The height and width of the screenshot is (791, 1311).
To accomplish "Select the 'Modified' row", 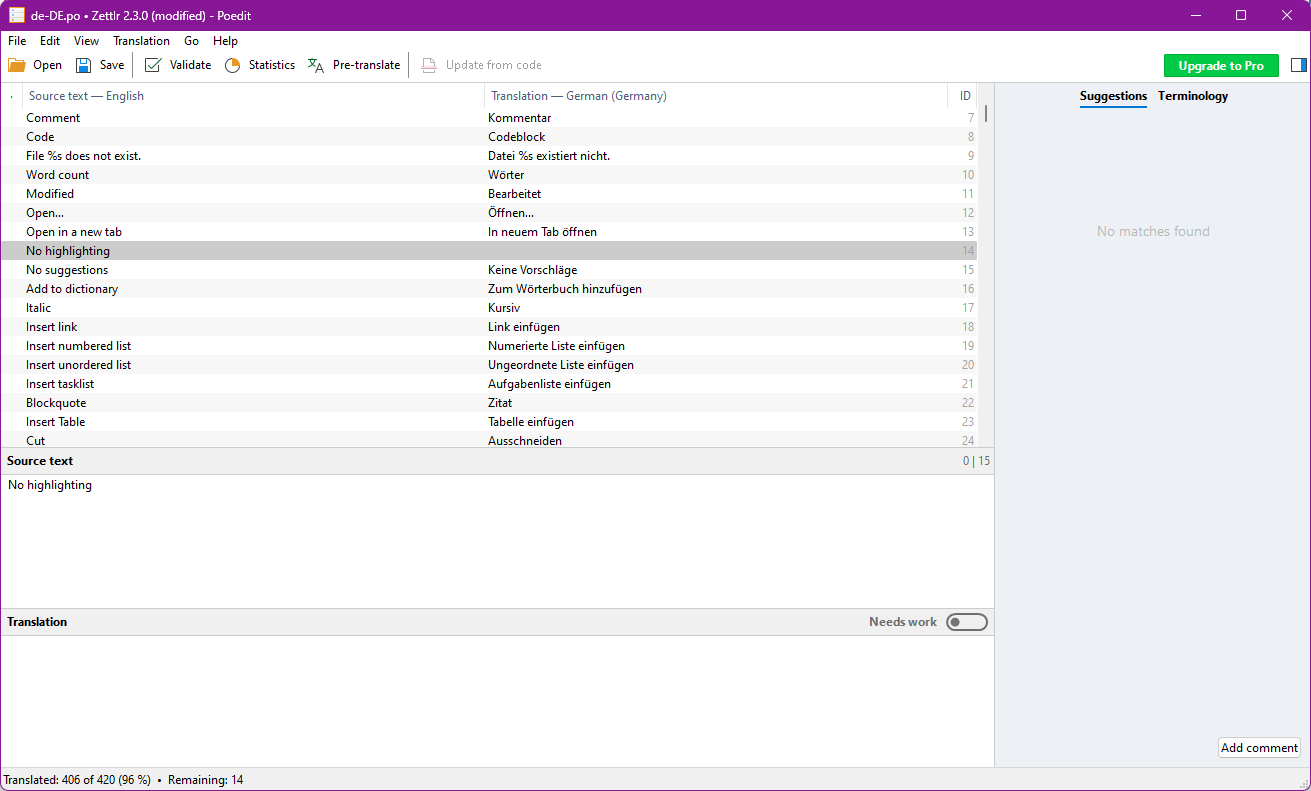I will [489, 194].
